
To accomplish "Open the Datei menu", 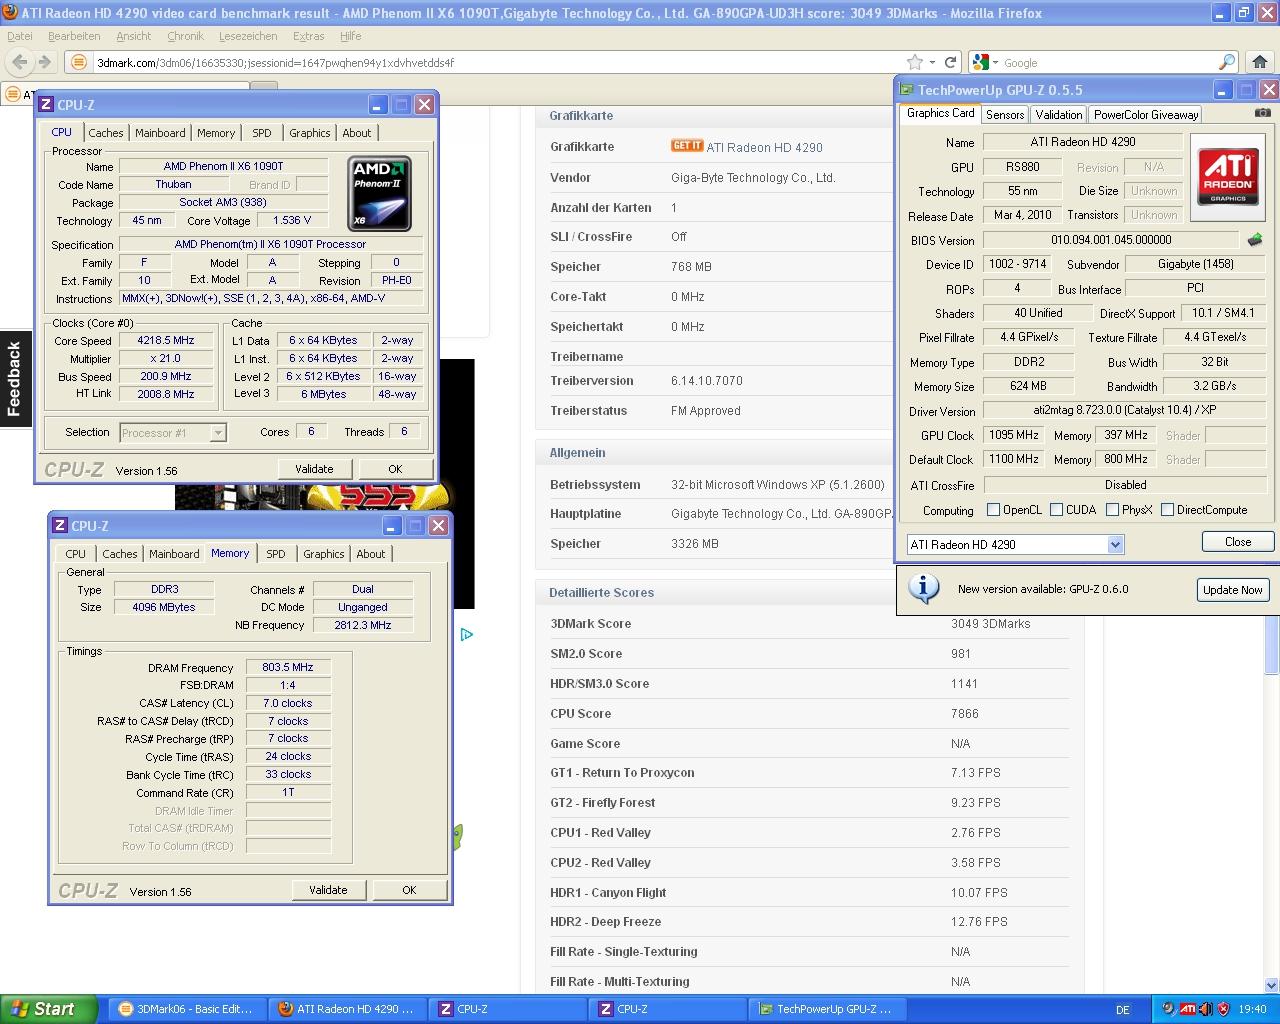I will click(20, 36).
